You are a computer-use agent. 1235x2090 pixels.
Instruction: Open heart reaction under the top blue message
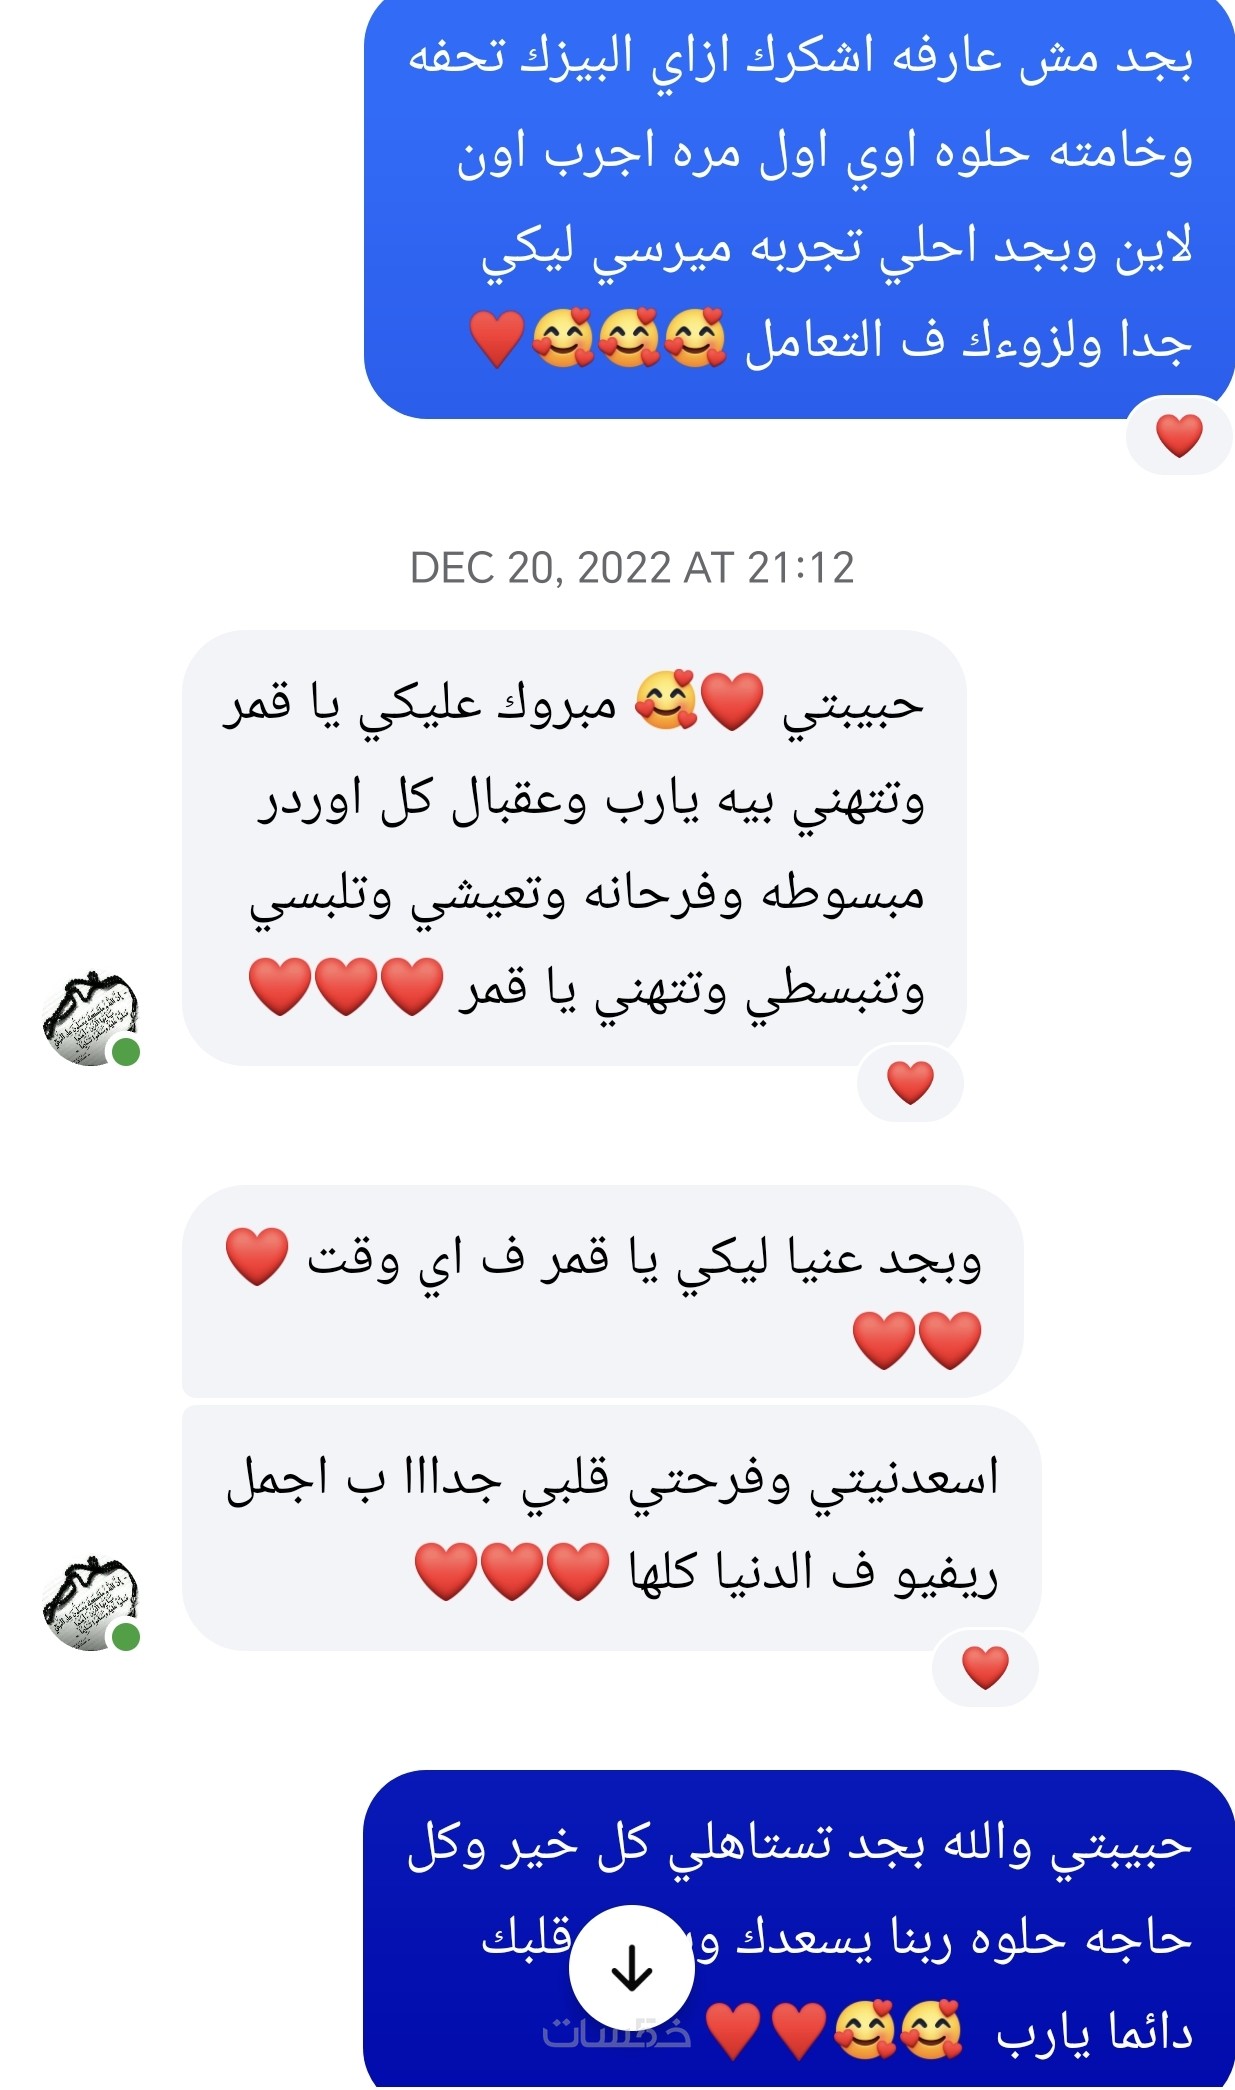(x=1179, y=435)
